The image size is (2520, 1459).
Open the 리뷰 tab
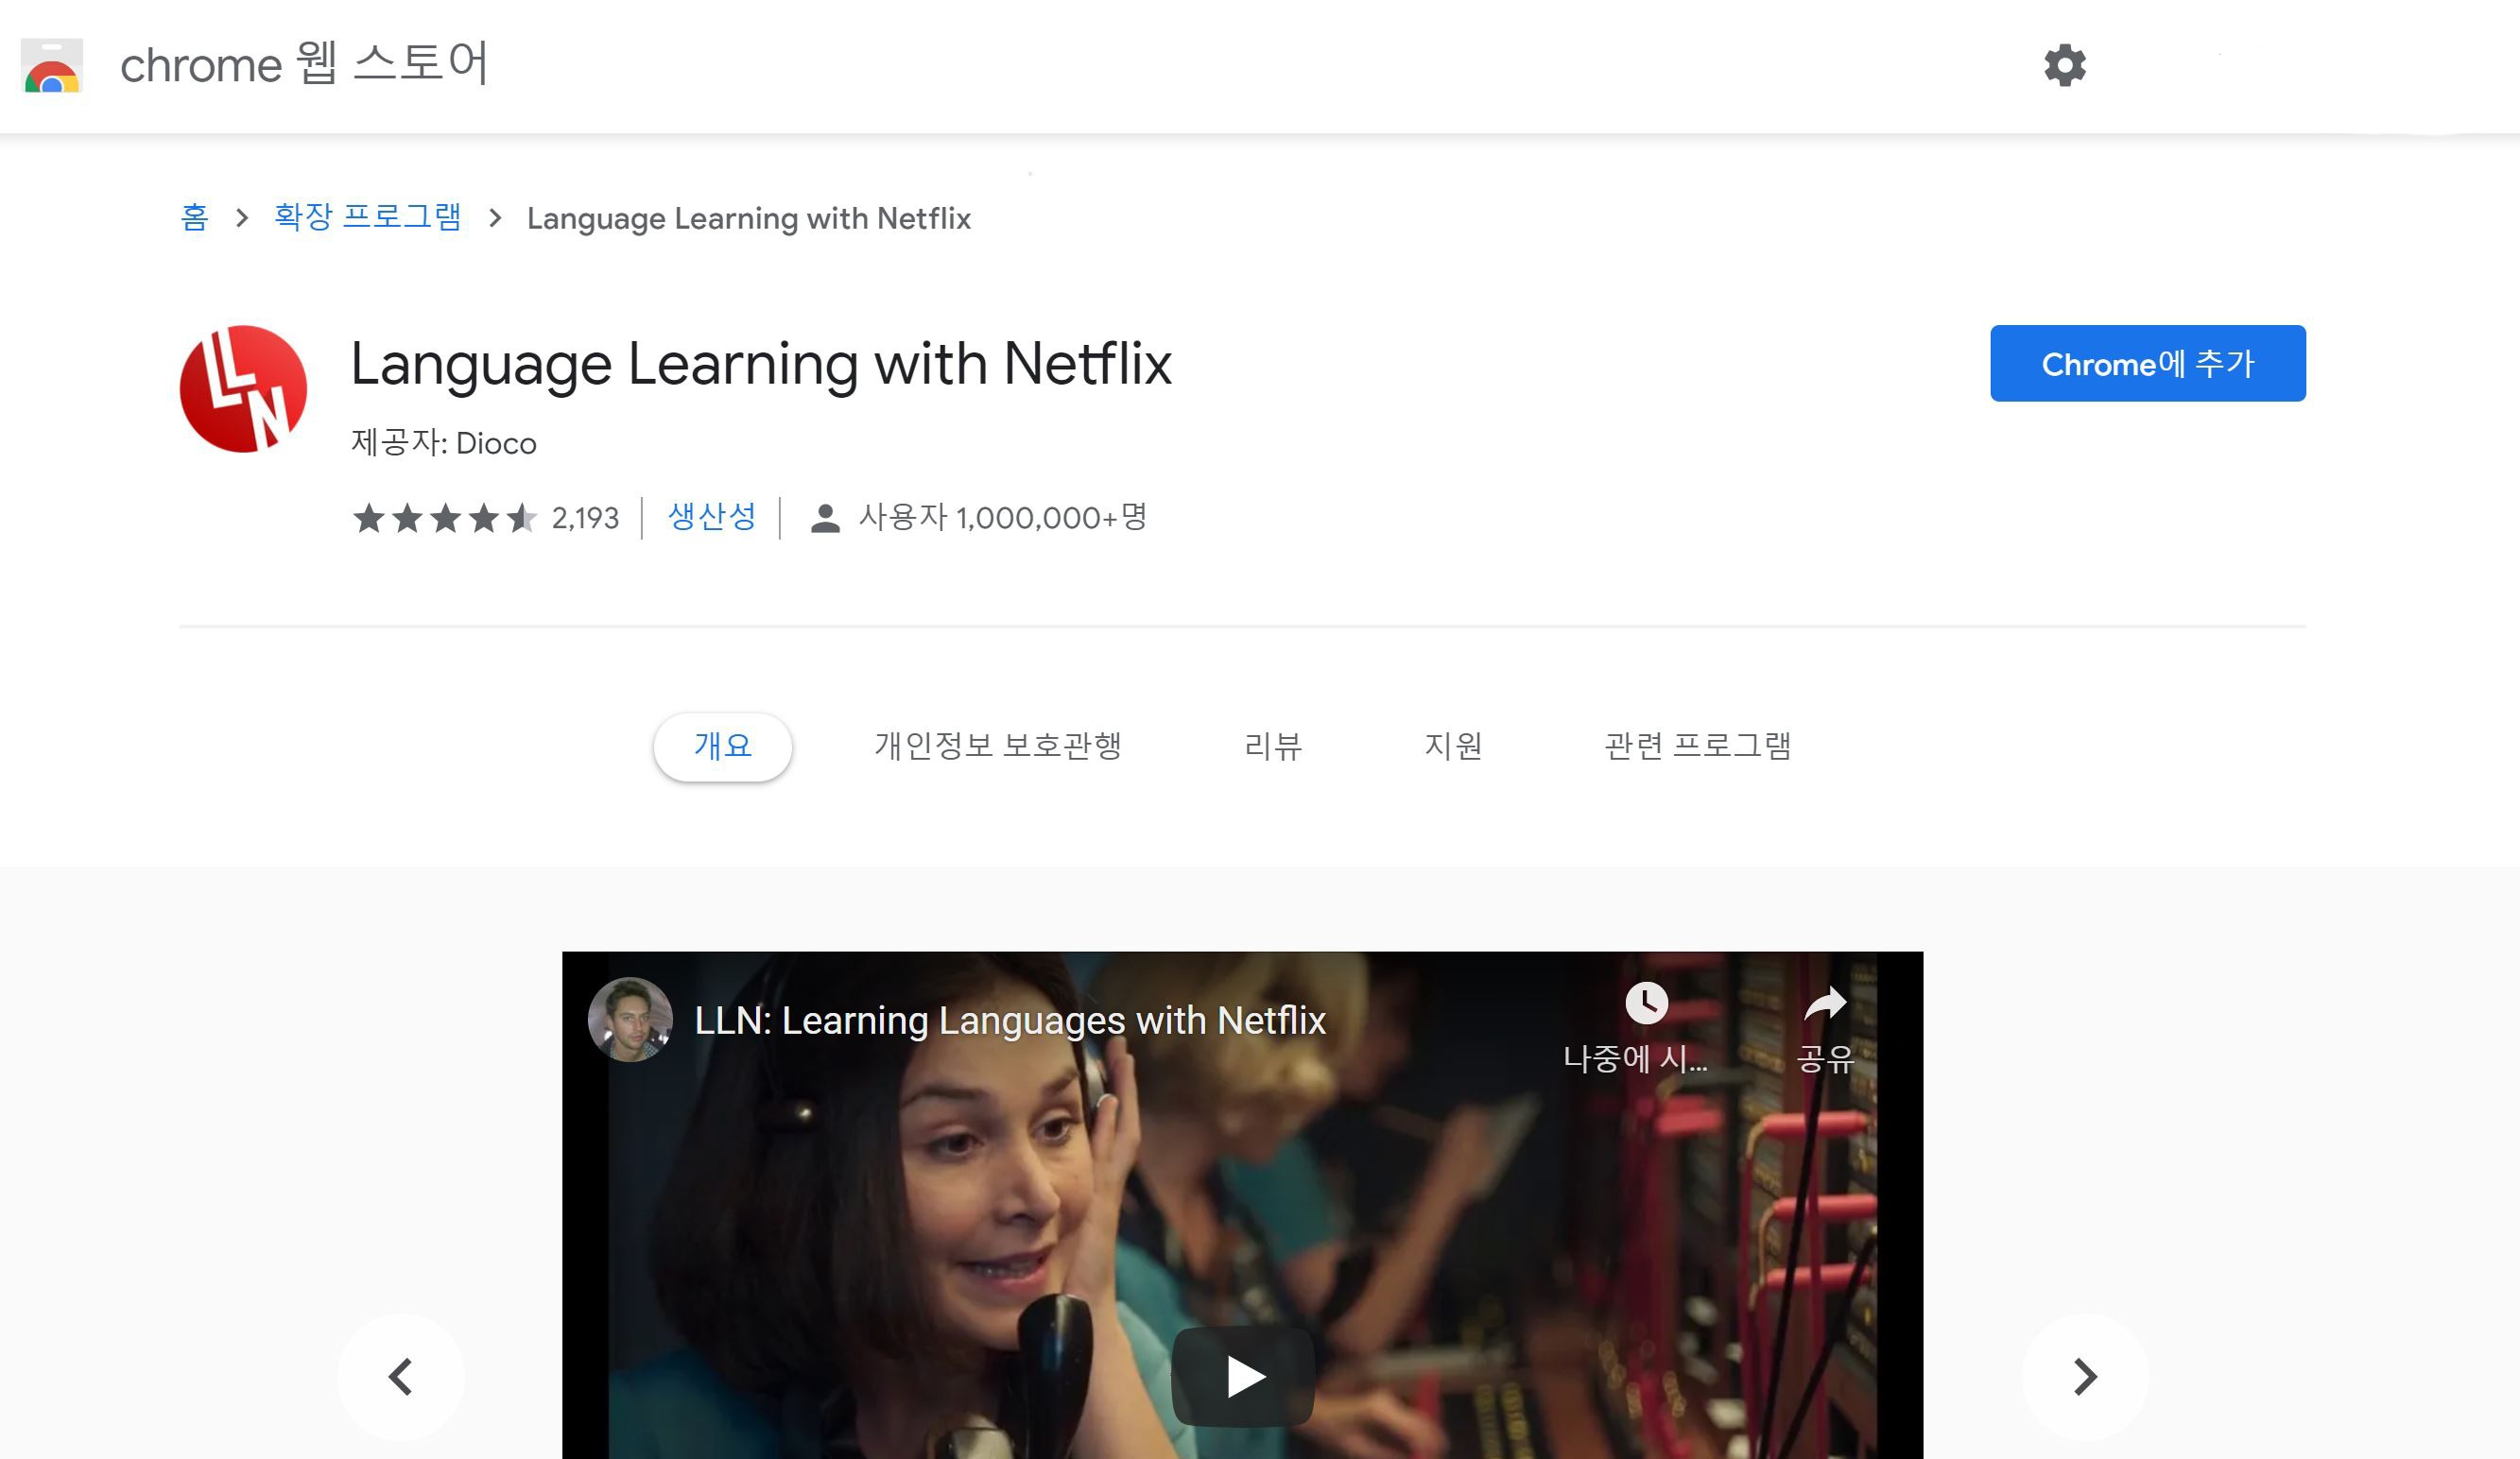1272,746
